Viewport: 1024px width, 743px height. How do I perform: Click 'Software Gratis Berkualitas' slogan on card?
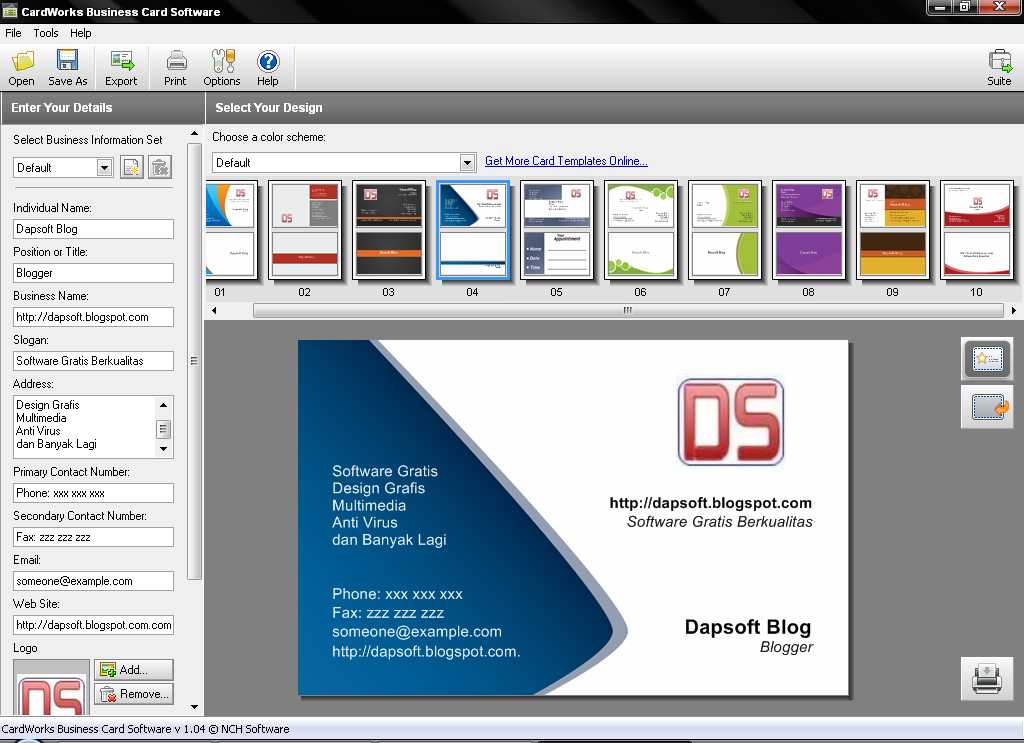[x=720, y=522]
